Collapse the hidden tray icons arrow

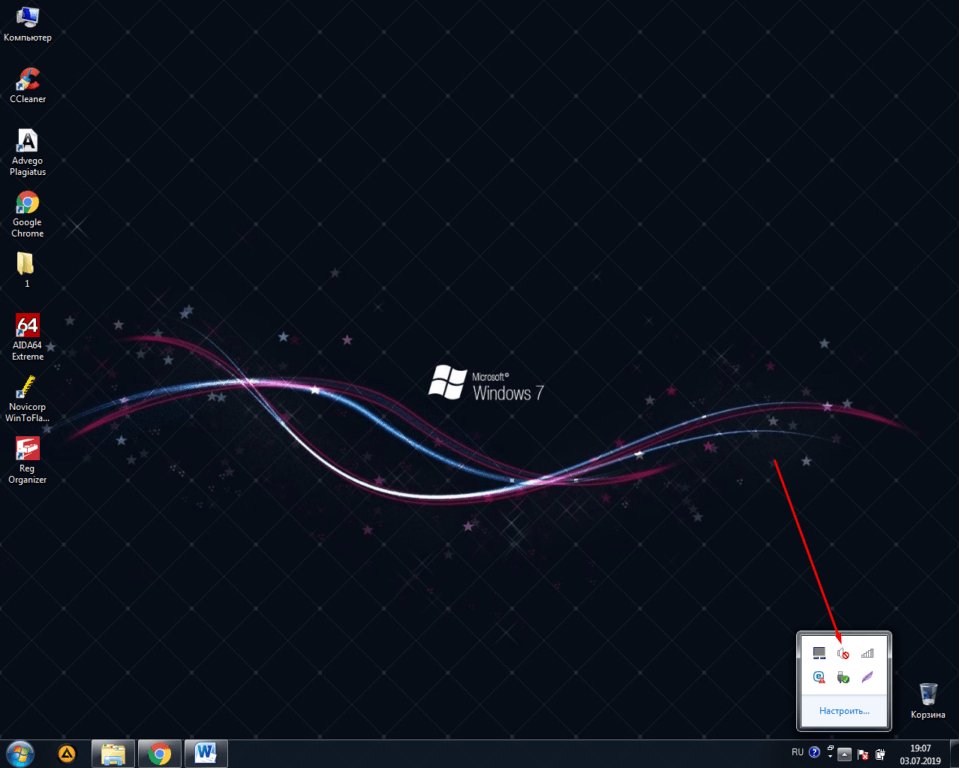[844, 754]
